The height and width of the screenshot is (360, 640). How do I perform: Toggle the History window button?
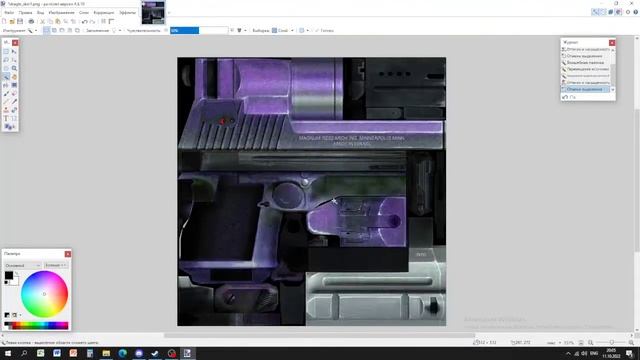(x=603, y=12)
